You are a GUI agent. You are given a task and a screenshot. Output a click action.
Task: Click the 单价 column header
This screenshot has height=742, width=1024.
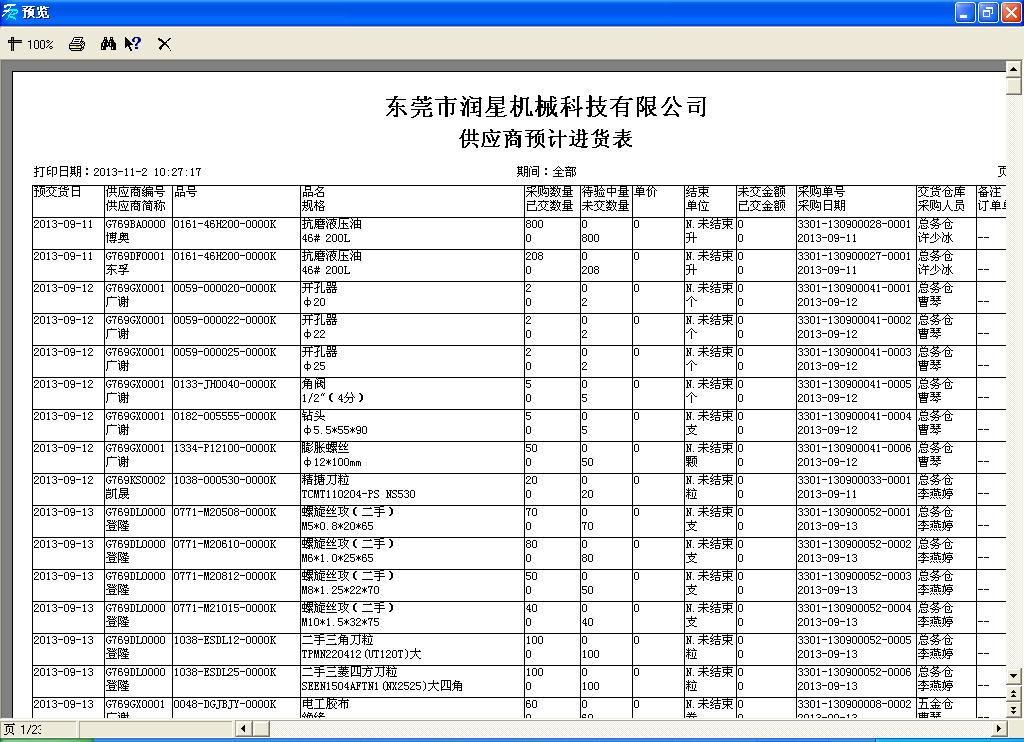click(646, 192)
